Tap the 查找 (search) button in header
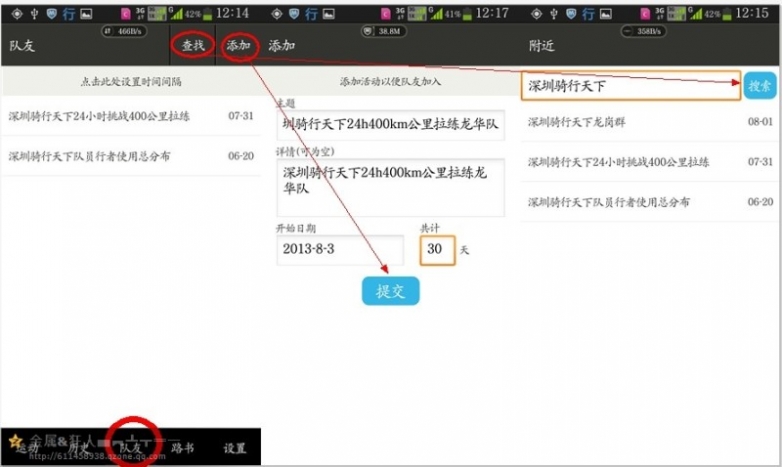This screenshot has height=467, width=782. [193, 46]
